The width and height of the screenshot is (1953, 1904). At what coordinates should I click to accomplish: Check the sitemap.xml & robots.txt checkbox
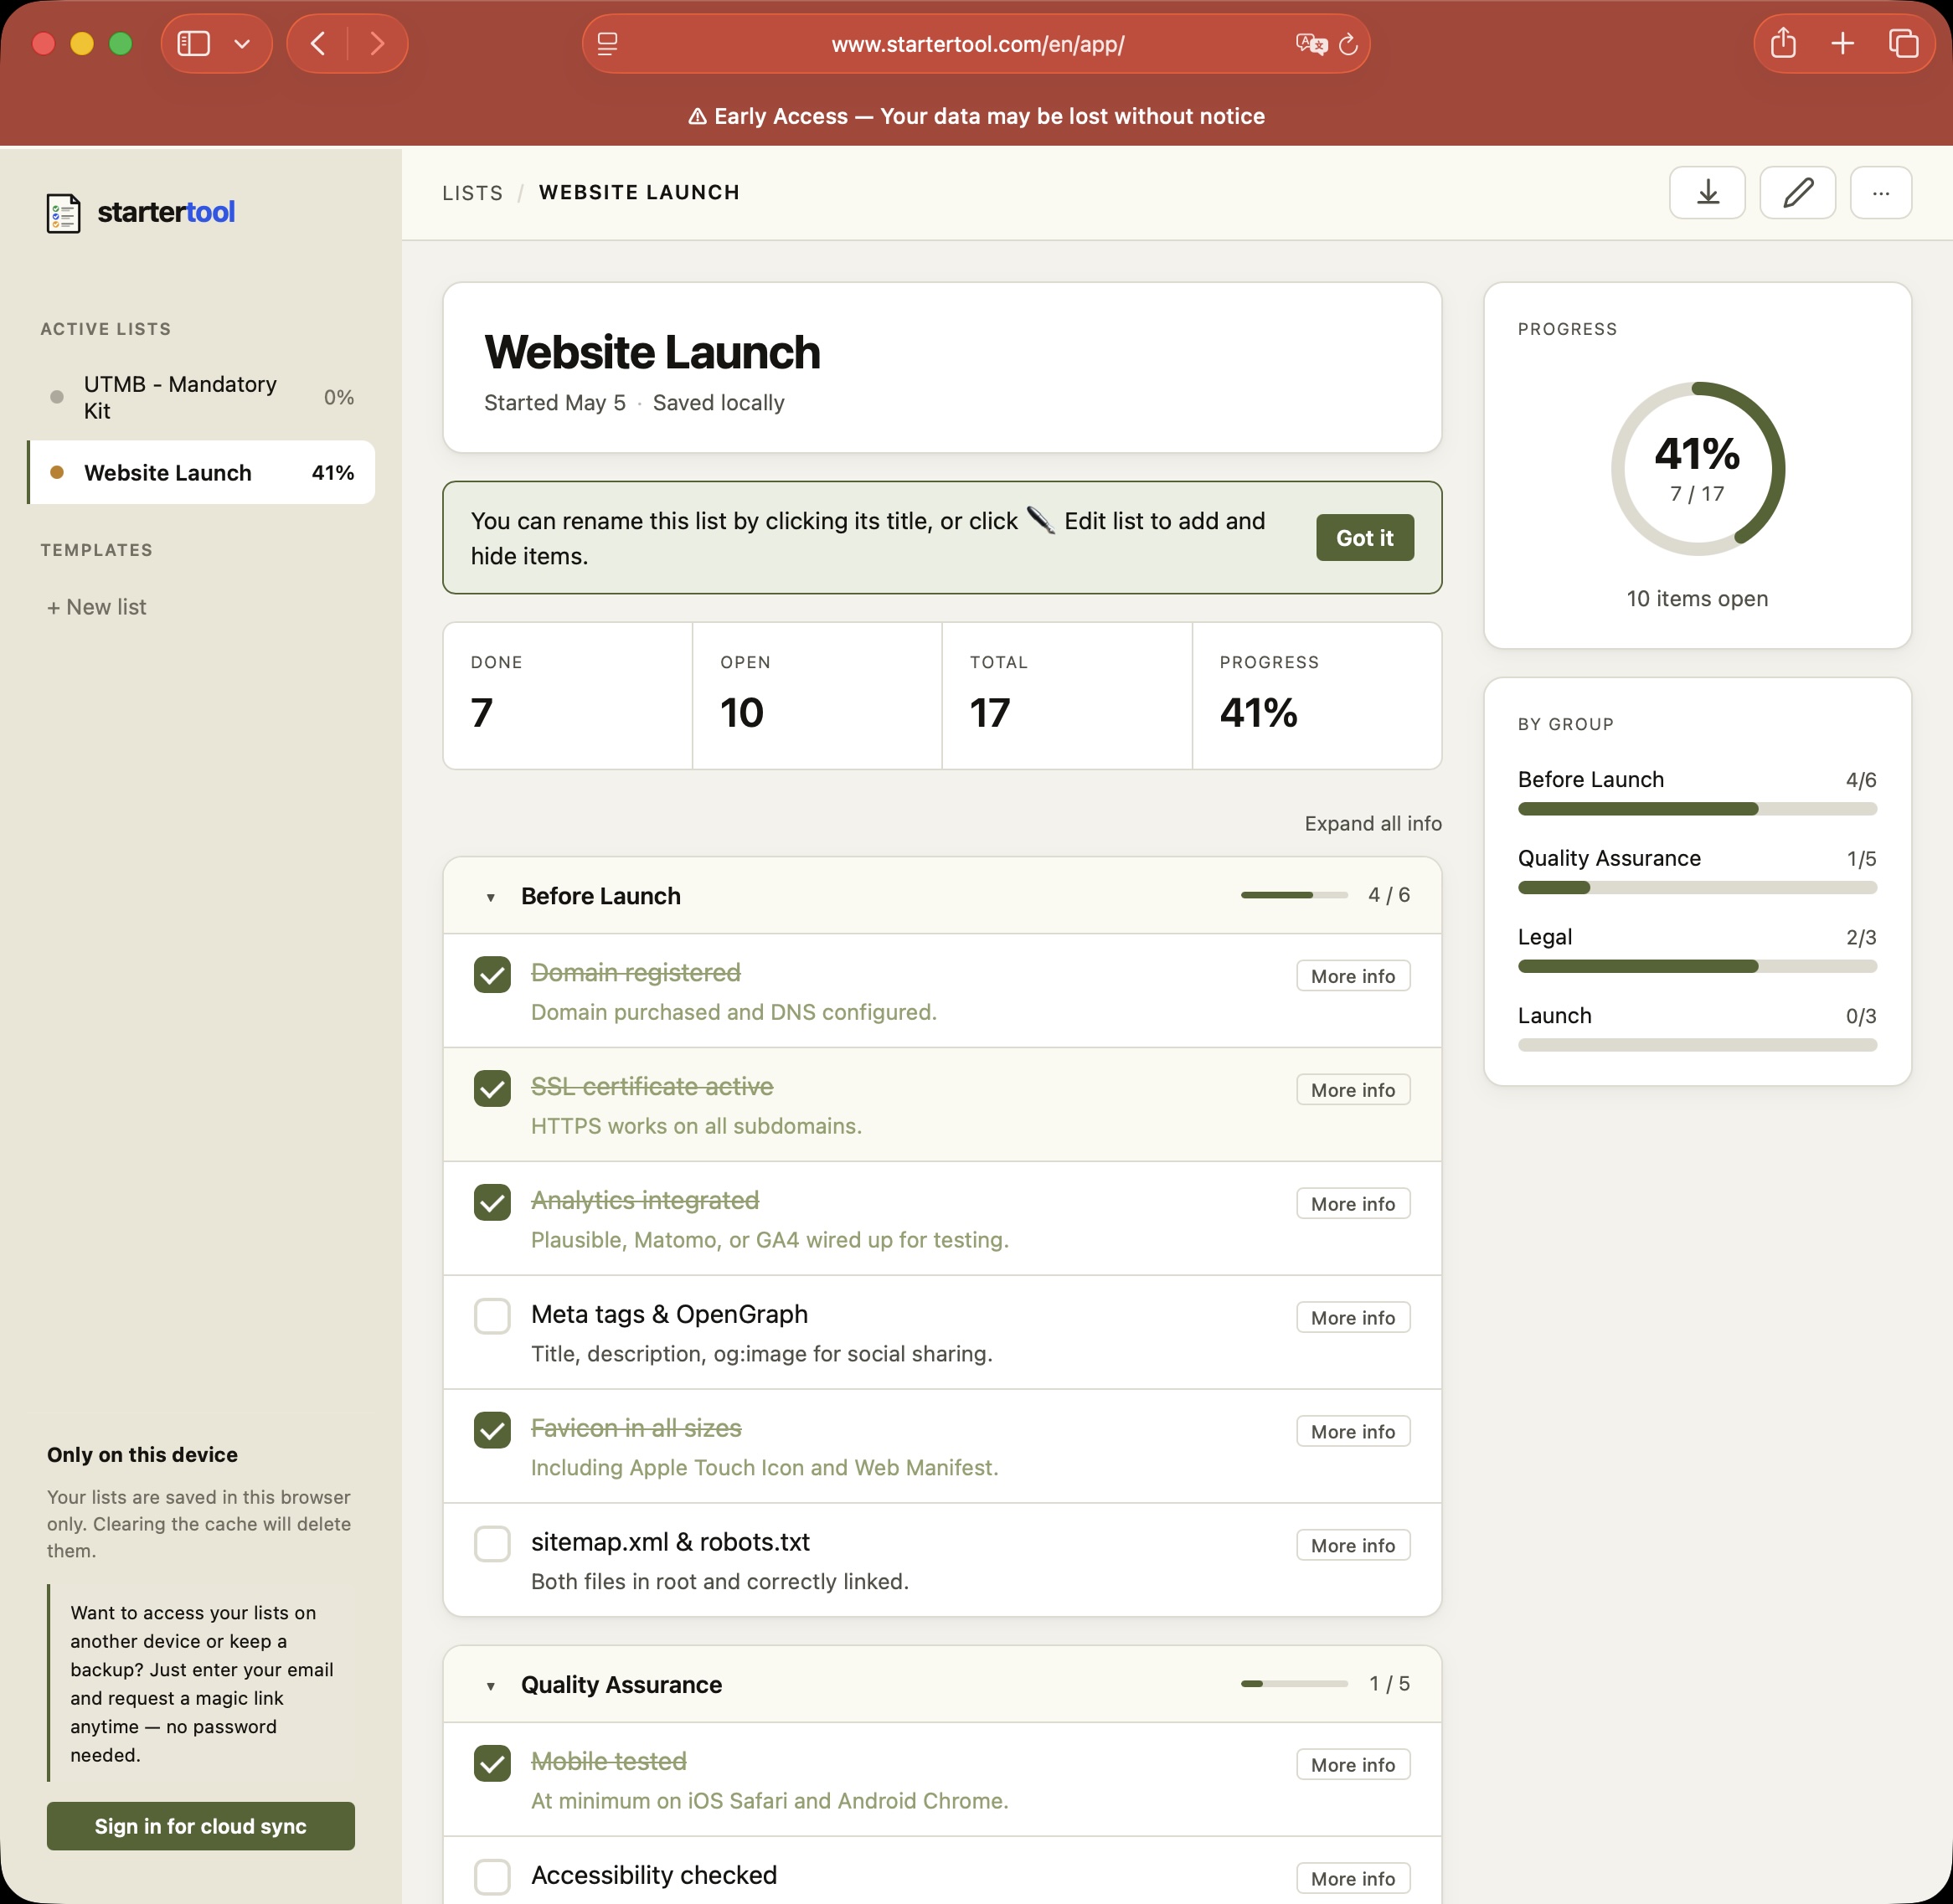(x=492, y=1545)
